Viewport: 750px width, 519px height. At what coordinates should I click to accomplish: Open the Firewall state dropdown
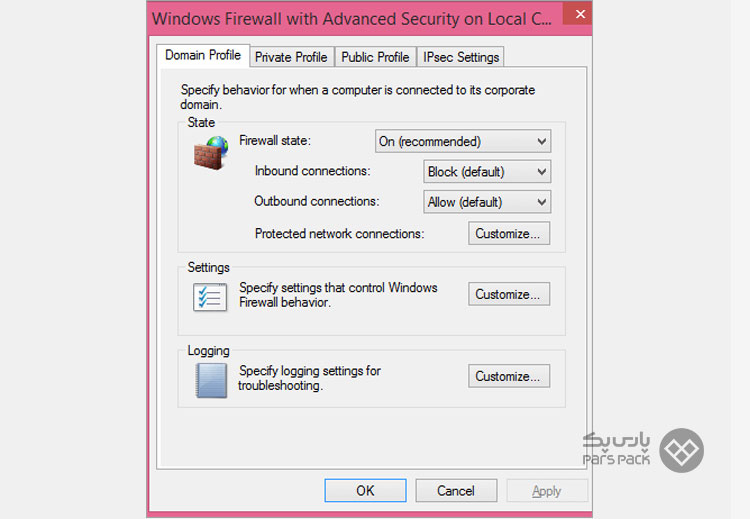pos(463,141)
